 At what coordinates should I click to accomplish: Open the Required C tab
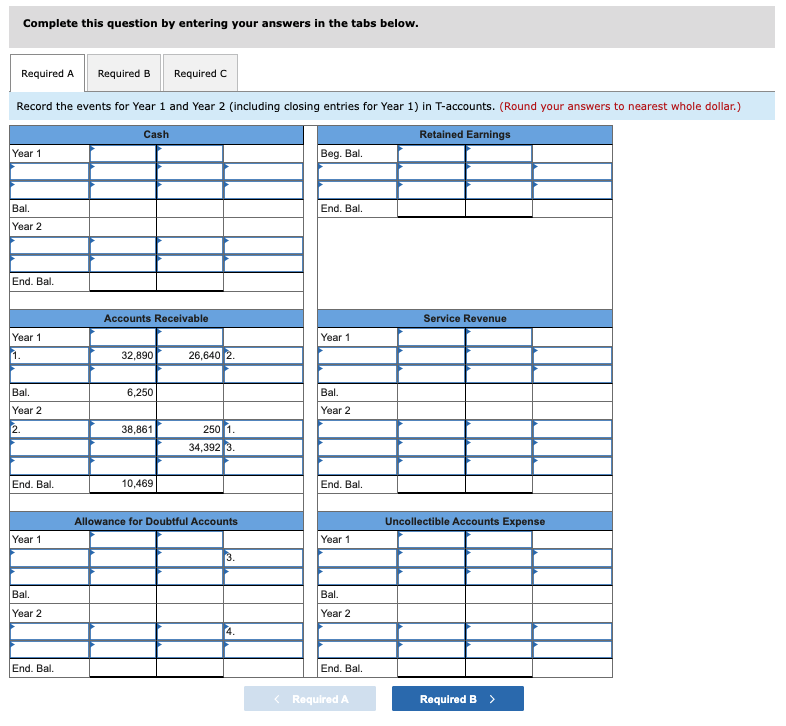point(200,73)
